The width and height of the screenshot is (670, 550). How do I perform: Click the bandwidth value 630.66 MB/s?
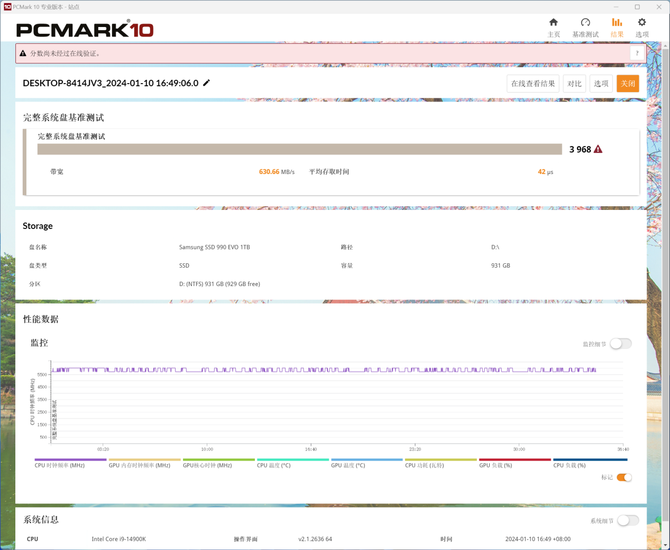[276, 172]
